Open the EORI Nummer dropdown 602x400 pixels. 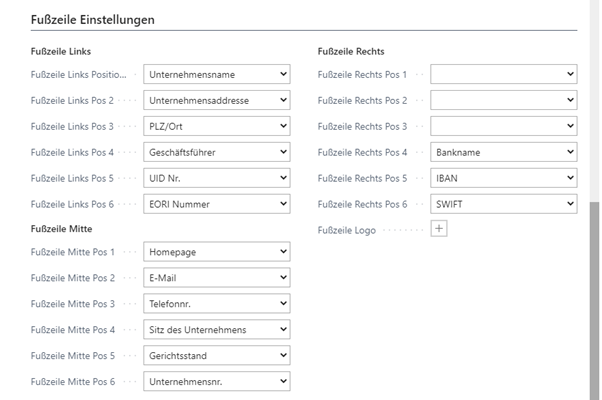click(217, 204)
